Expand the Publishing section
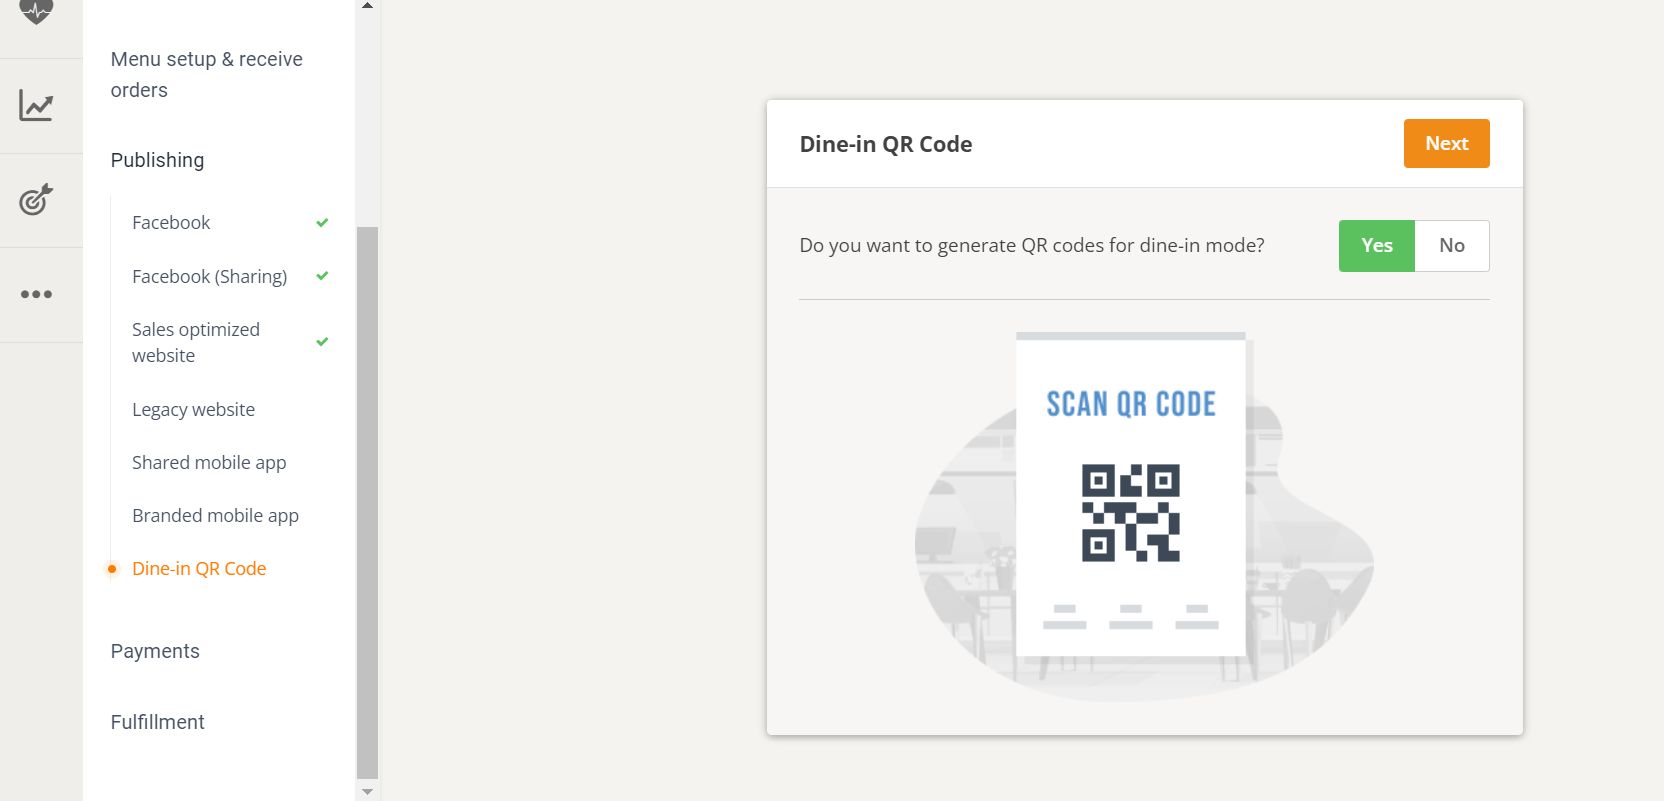The width and height of the screenshot is (1664, 801). click(157, 160)
